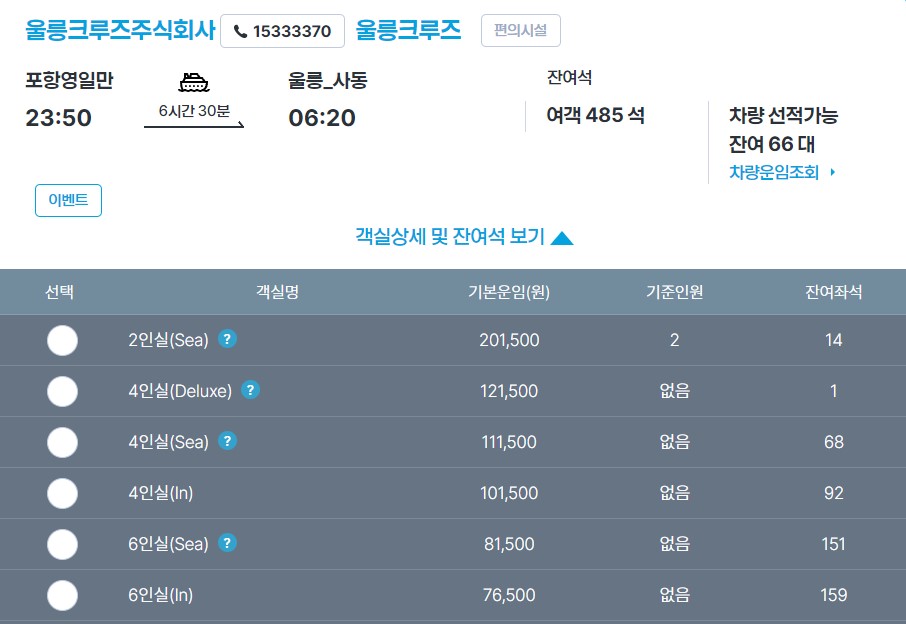Click the 이벤트 button
Image resolution: width=906 pixels, height=624 pixels.
coord(68,200)
